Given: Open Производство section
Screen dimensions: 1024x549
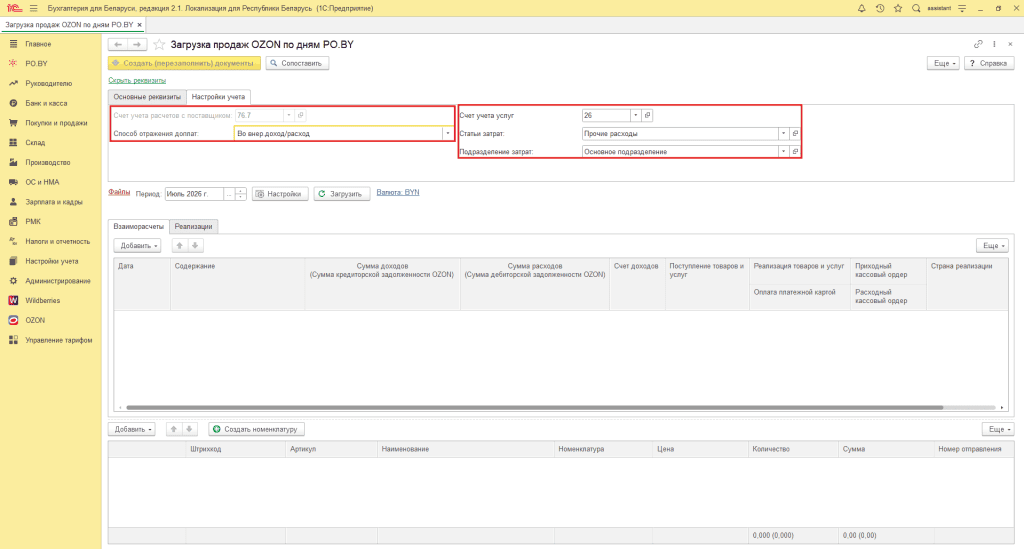Looking at the screenshot, I should pyautogui.click(x=48, y=162).
